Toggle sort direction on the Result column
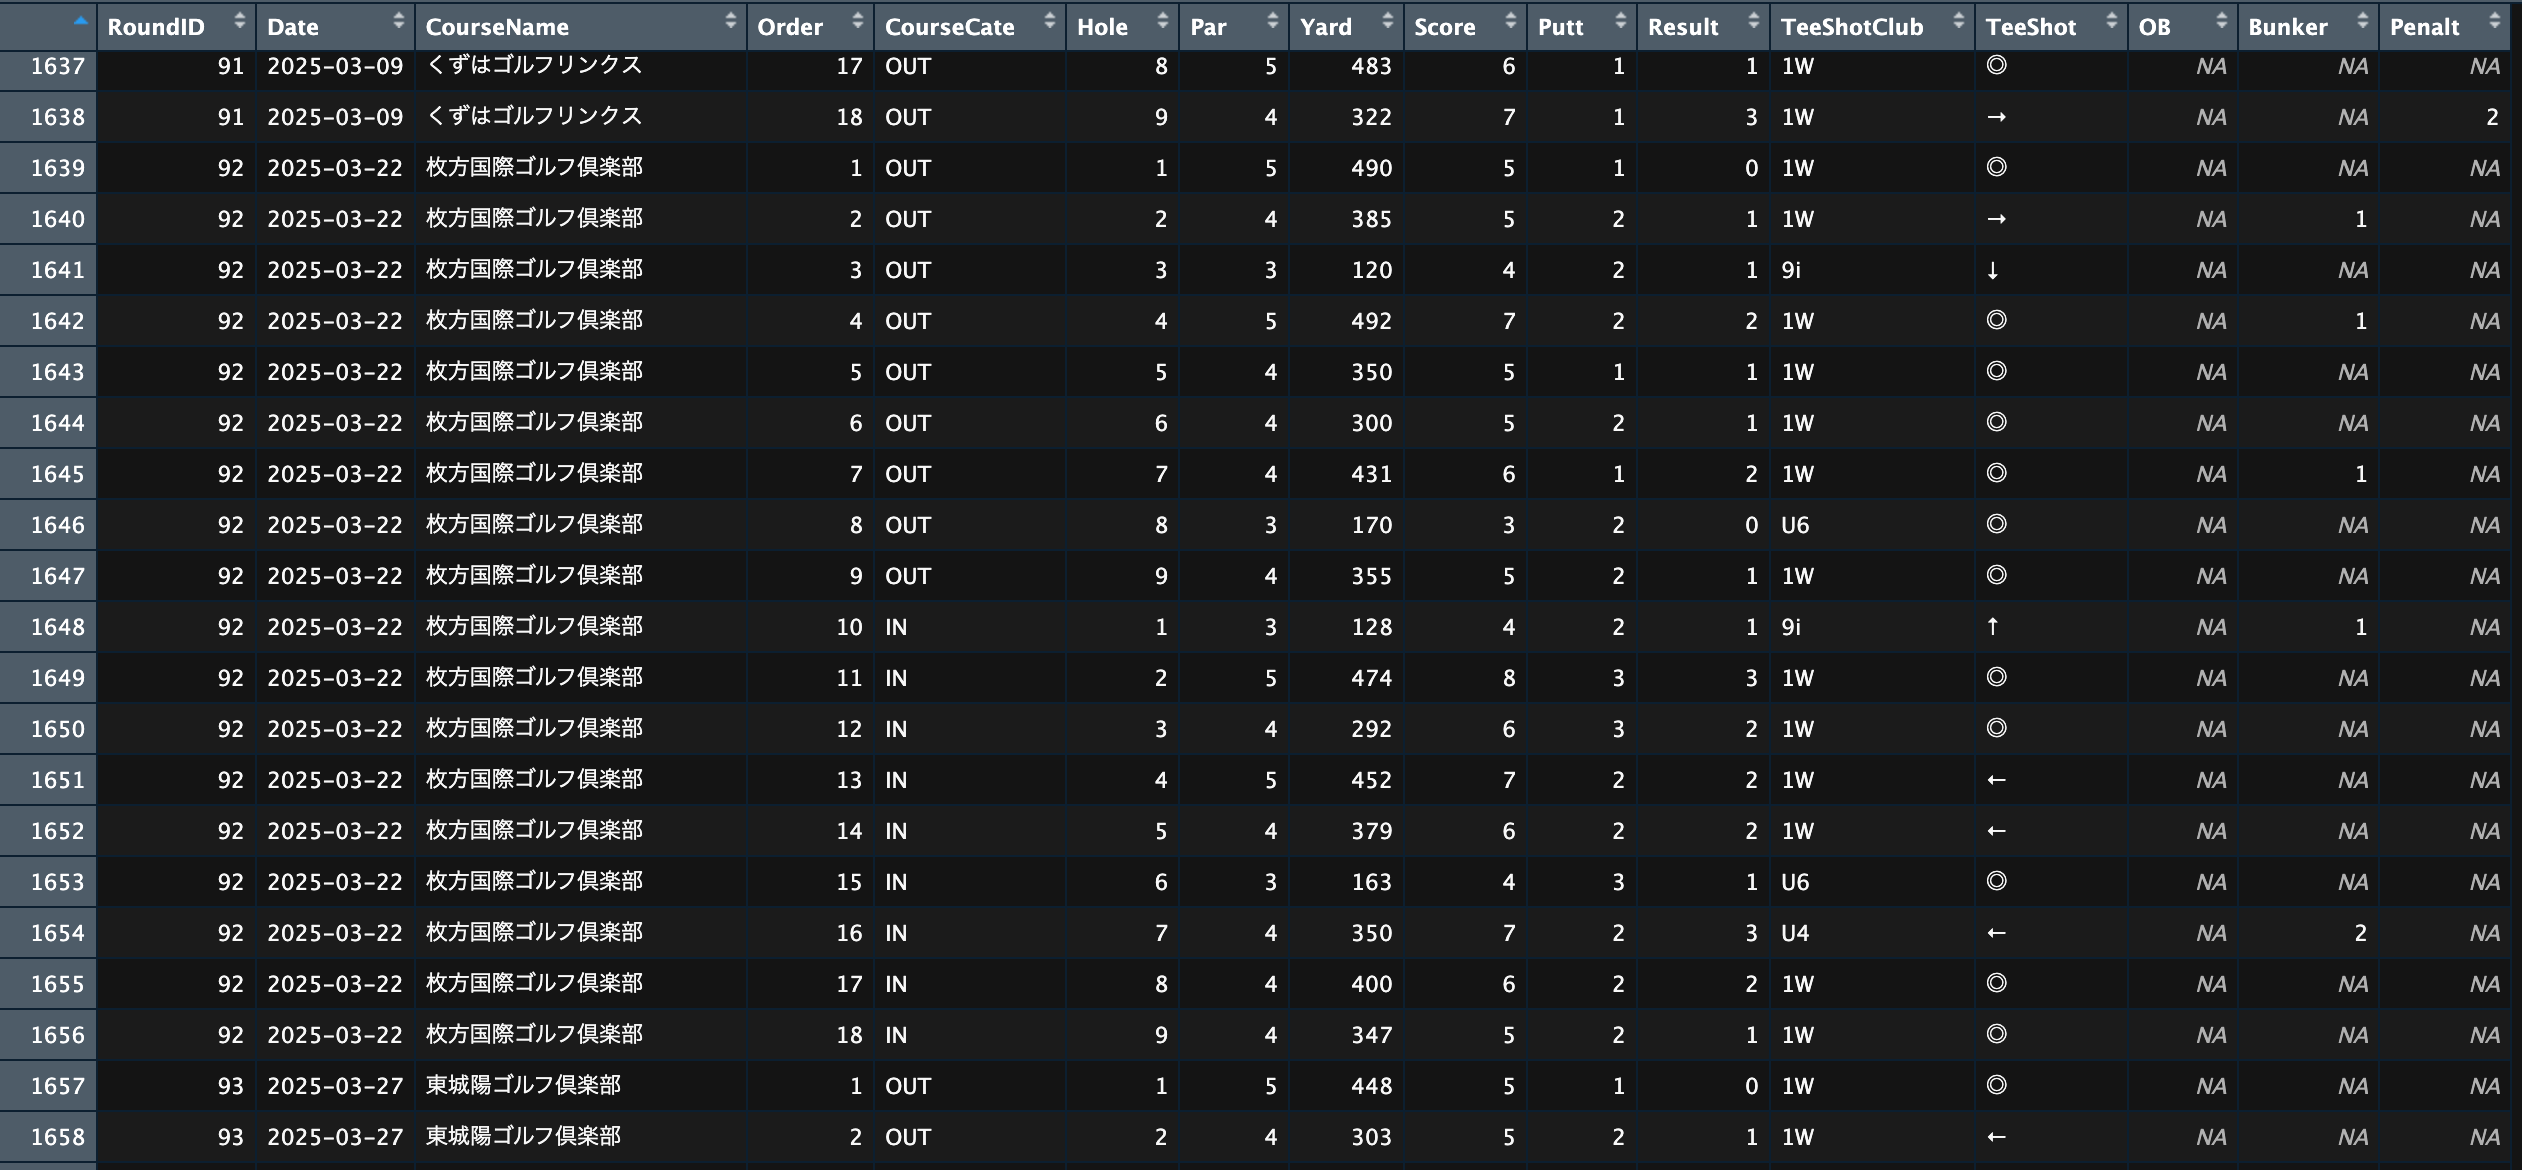The image size is (2522, 1170). pyautogui.click(x=1755, y=19)
